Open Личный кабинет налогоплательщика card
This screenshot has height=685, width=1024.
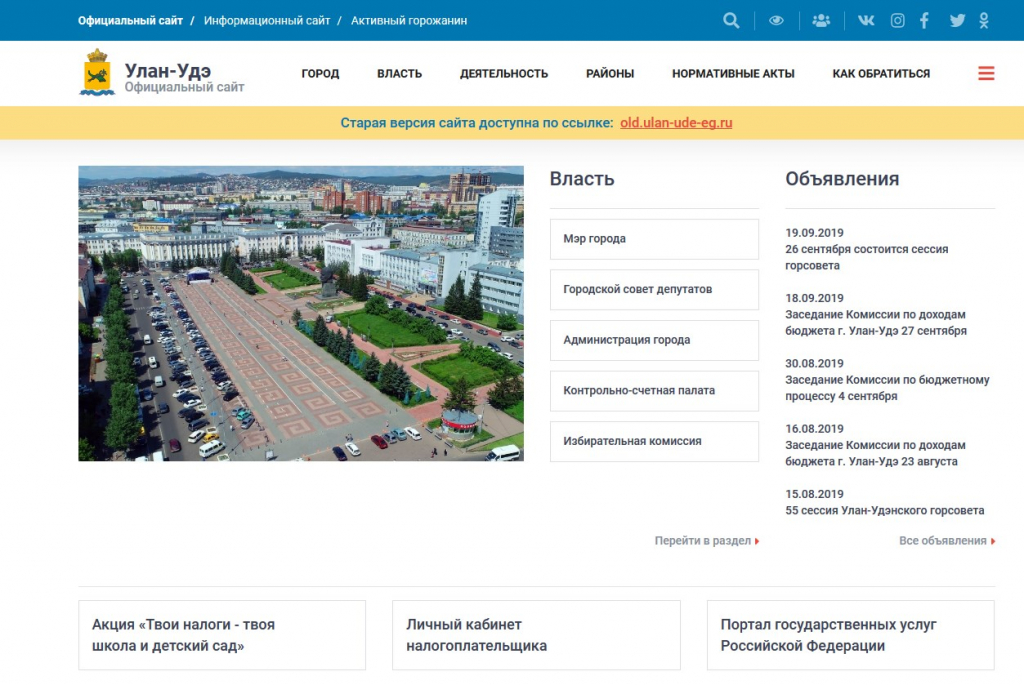[x=536, y=635]
